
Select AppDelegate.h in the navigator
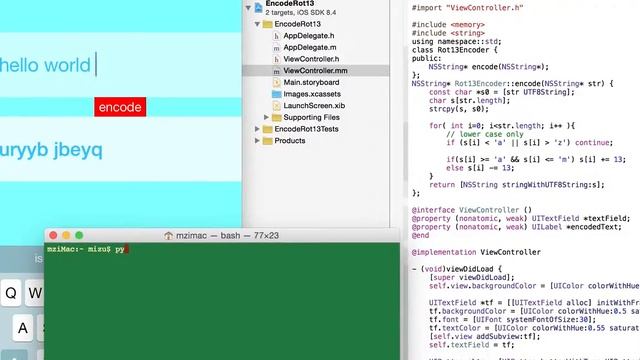[309, 36]
